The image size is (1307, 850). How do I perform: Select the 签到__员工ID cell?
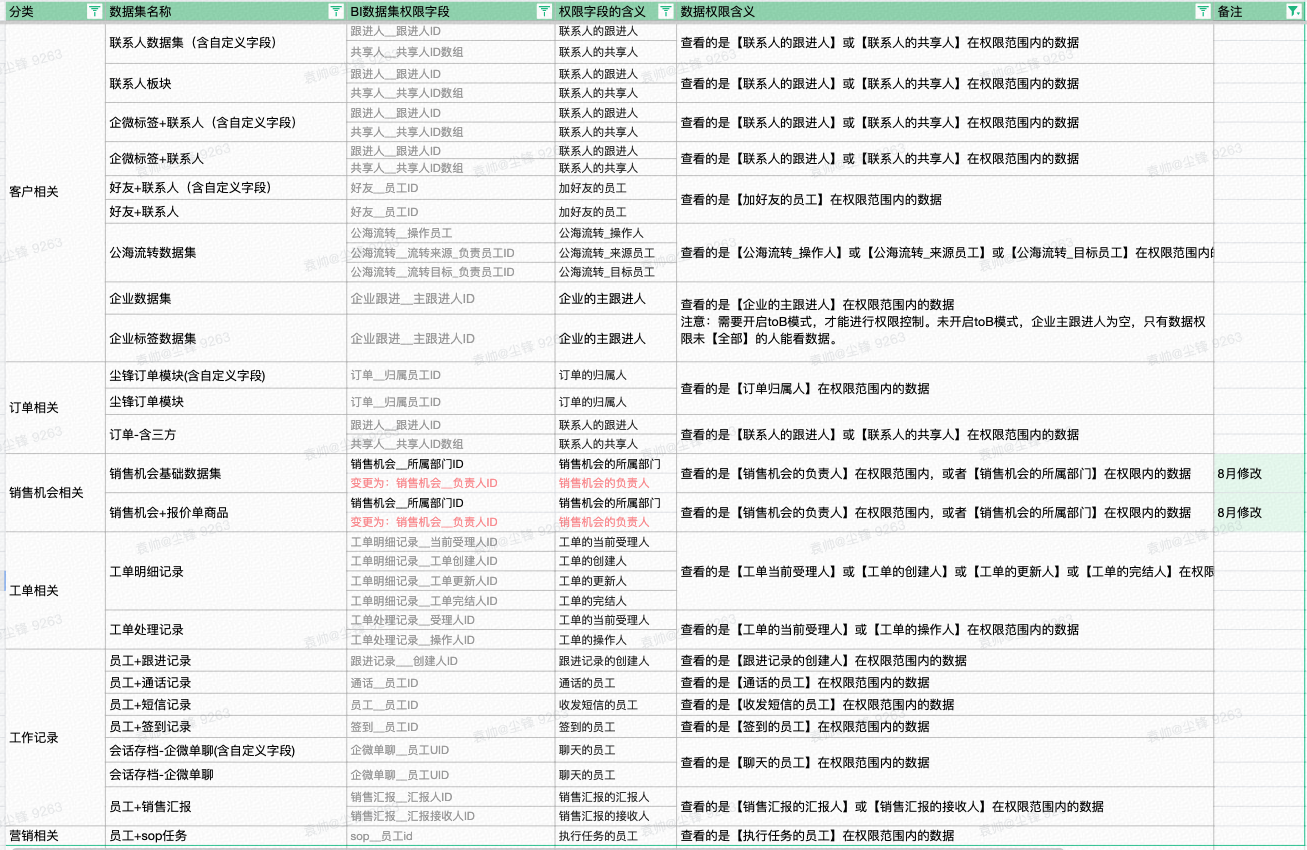pyautogui.click(x=451, y=727)
